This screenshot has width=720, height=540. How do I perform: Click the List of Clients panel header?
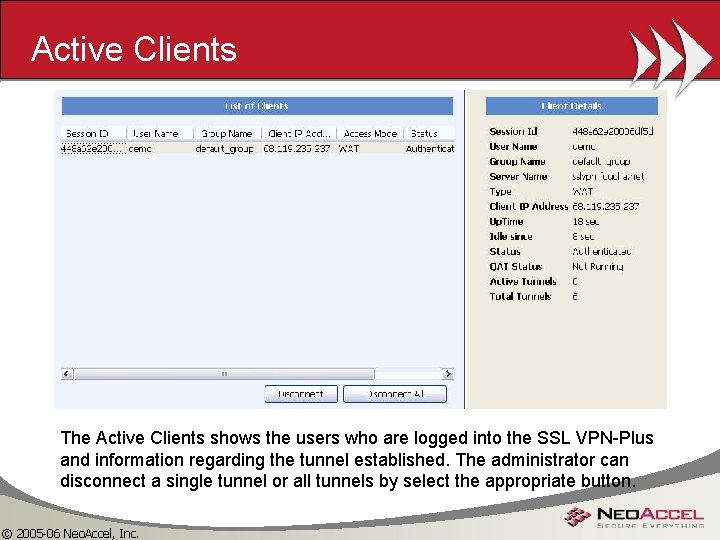pyautogui.click(x=257, y=106)
